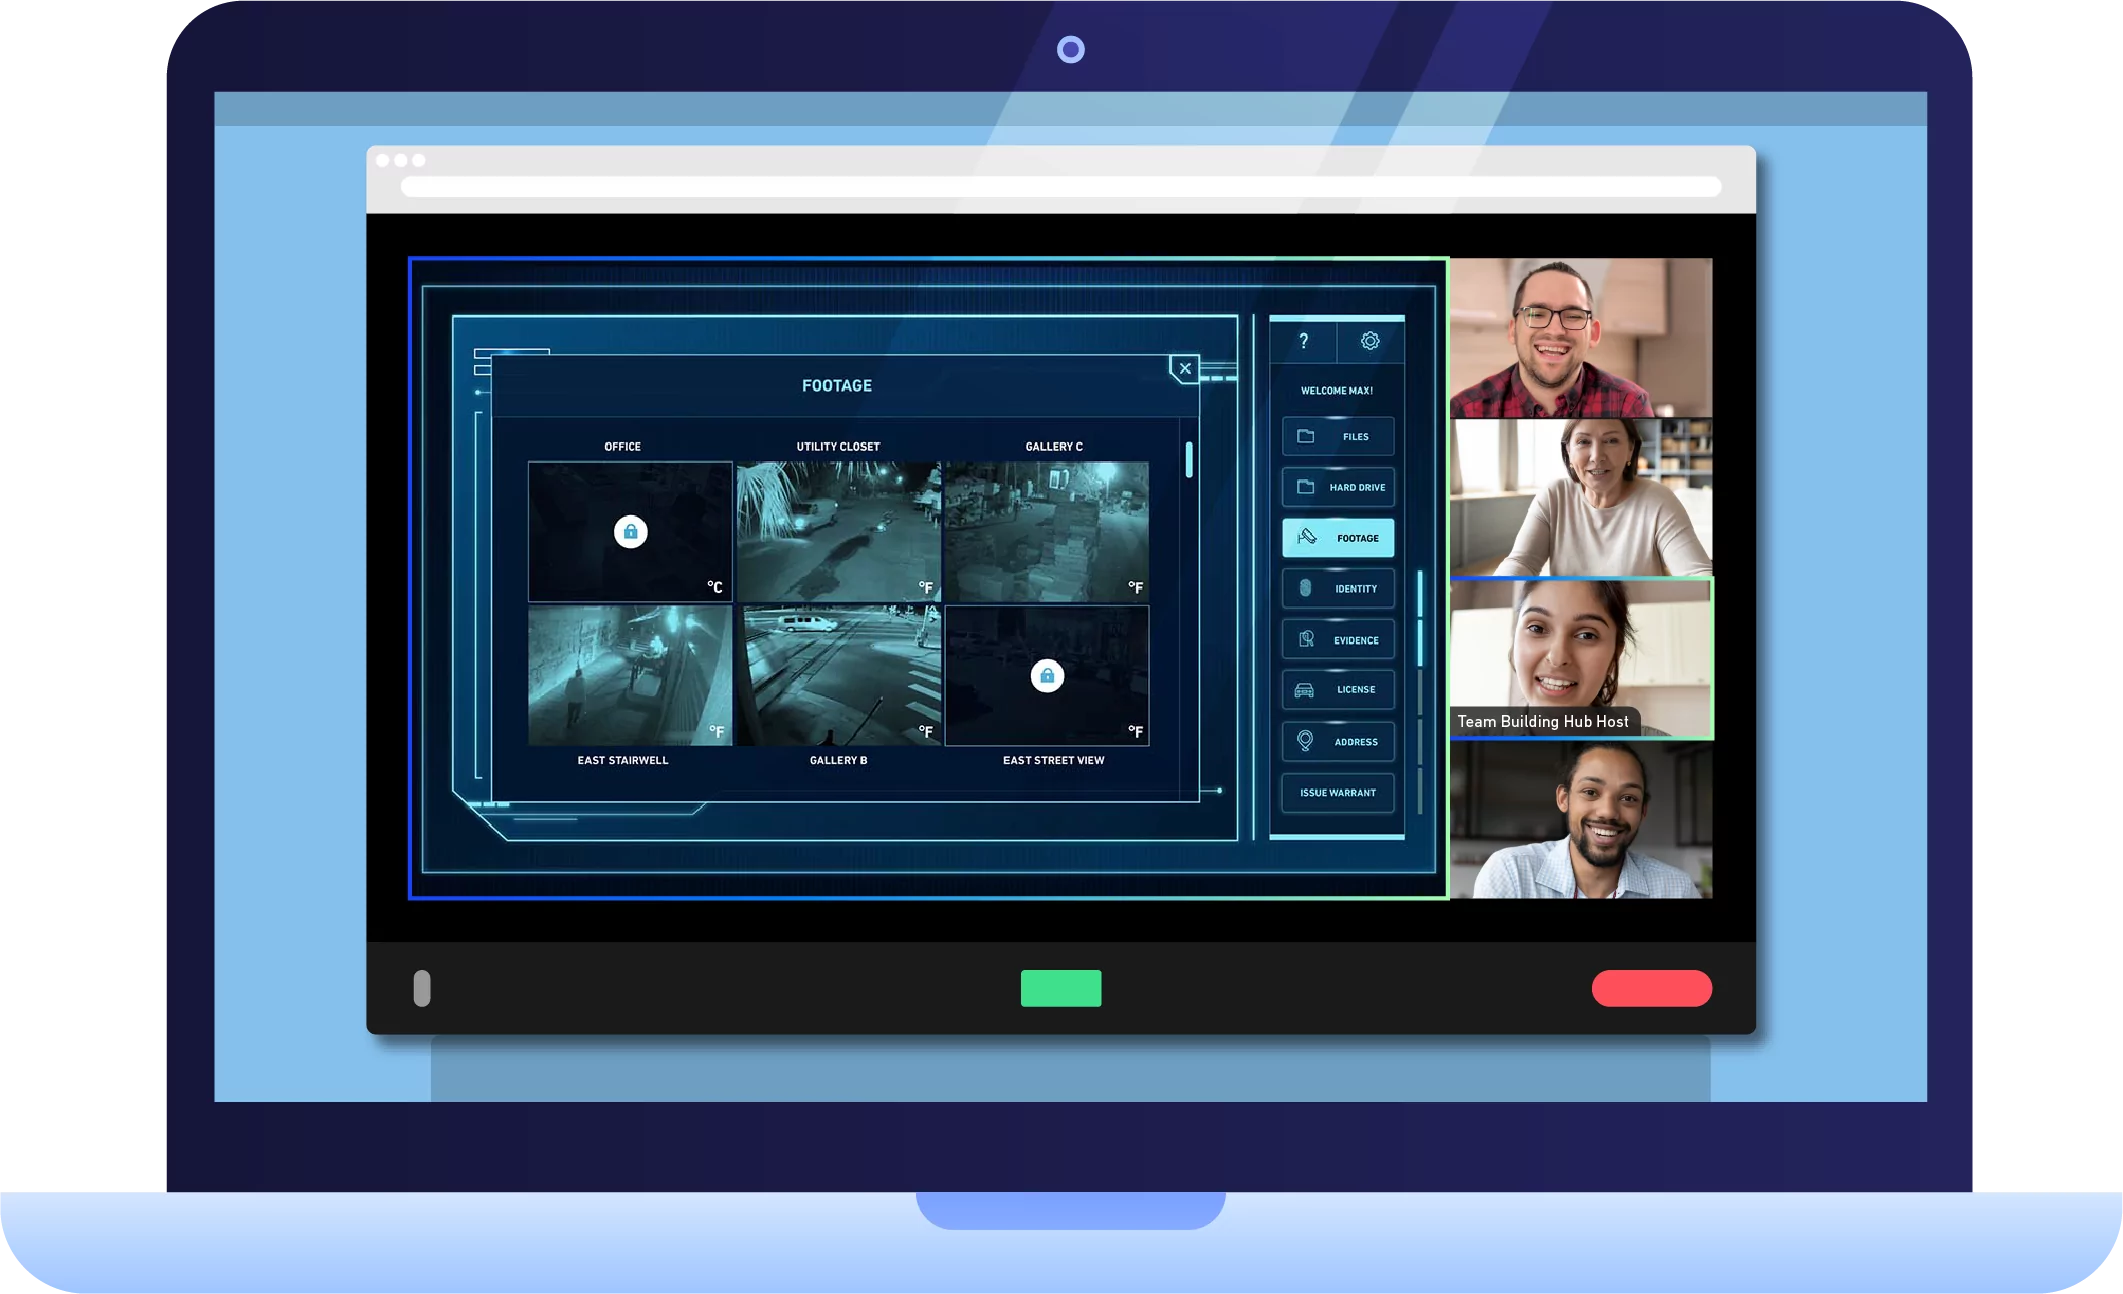Open the FILES section in sidebar

[x=1337, y=435]
